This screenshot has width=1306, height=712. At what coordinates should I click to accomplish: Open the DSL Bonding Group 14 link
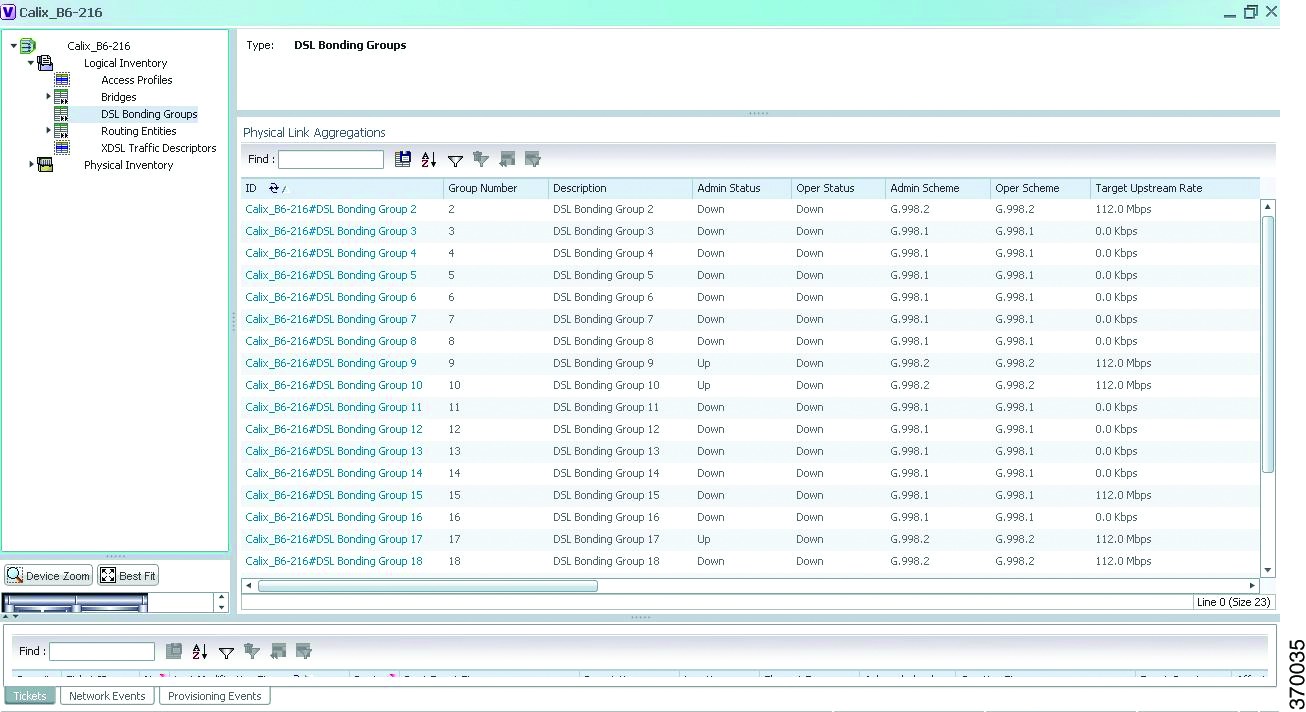point(334,473)
